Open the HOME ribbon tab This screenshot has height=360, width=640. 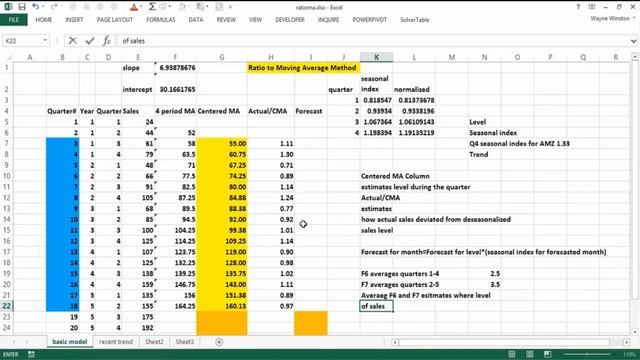(x=44, y=20)
